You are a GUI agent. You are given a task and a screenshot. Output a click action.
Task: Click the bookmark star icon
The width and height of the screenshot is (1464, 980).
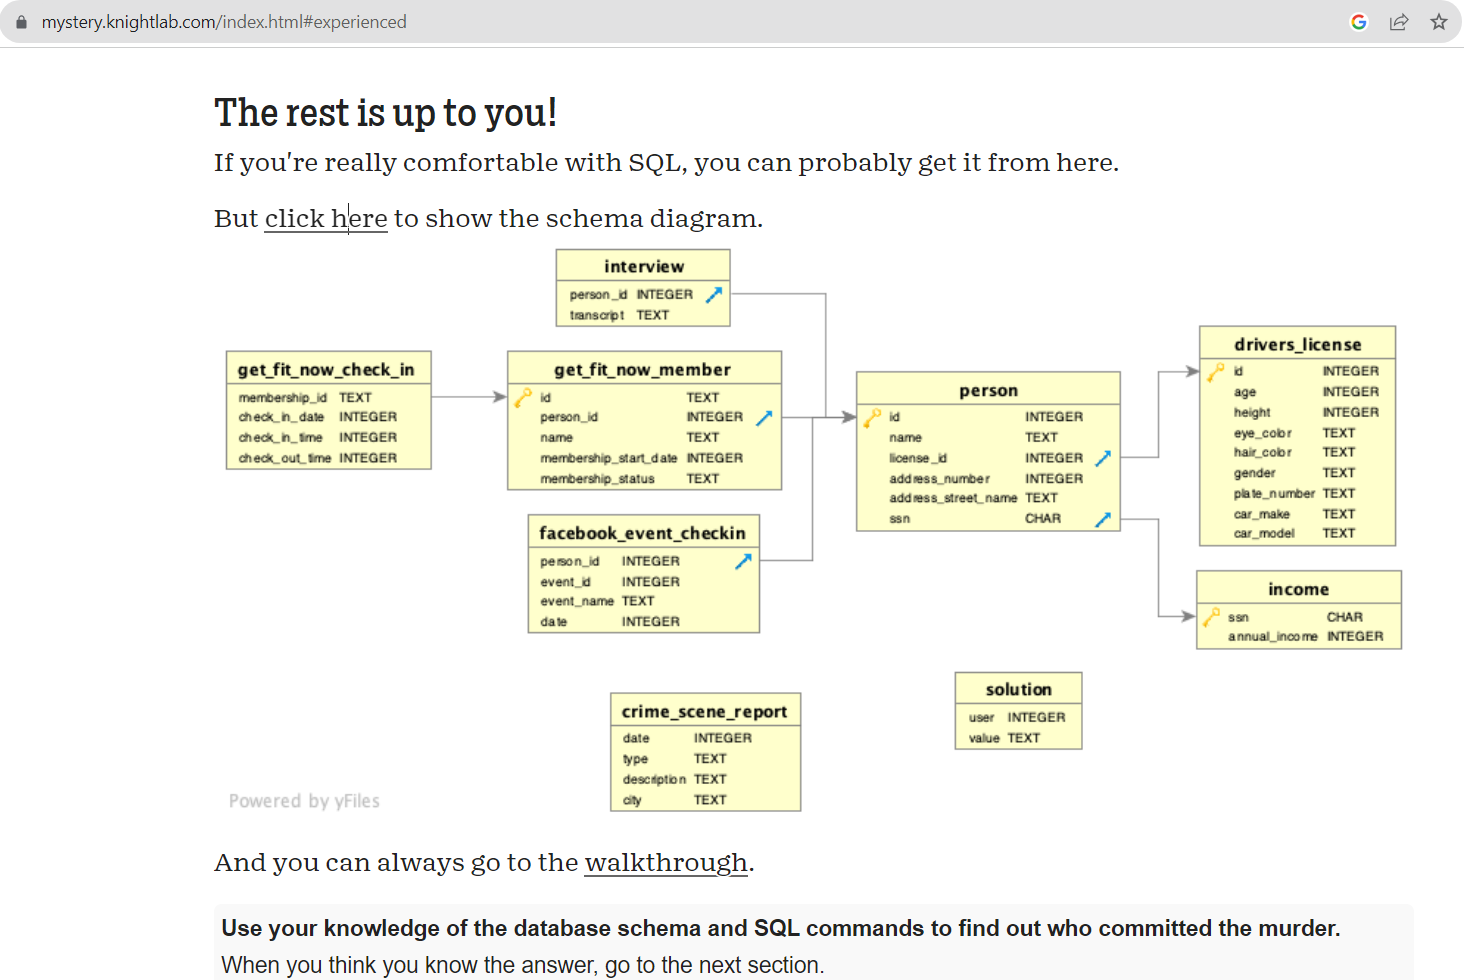pos(1438,22)
